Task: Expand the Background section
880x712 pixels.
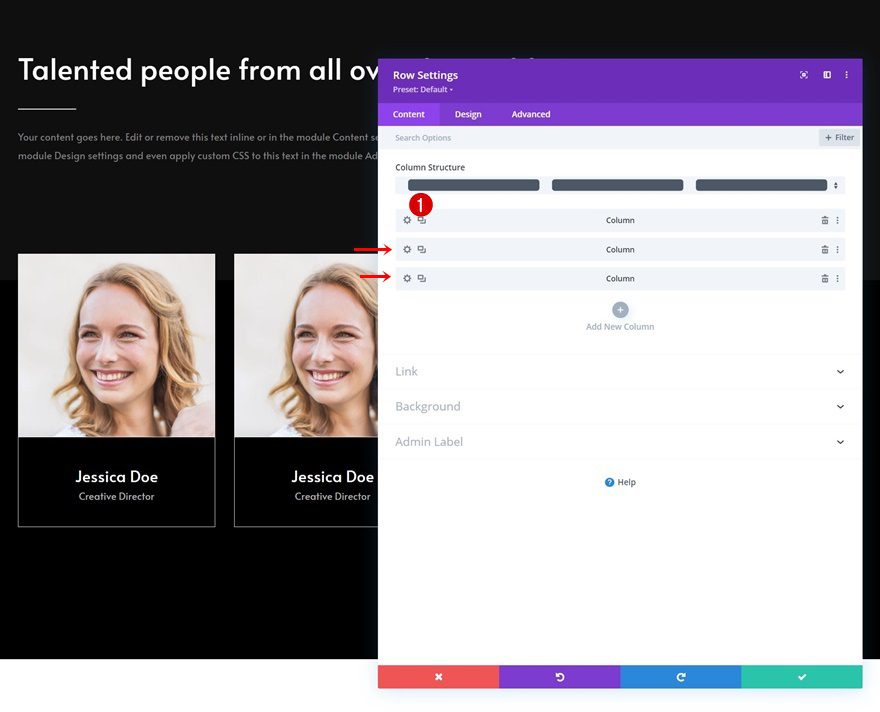Action: (620, 406)
